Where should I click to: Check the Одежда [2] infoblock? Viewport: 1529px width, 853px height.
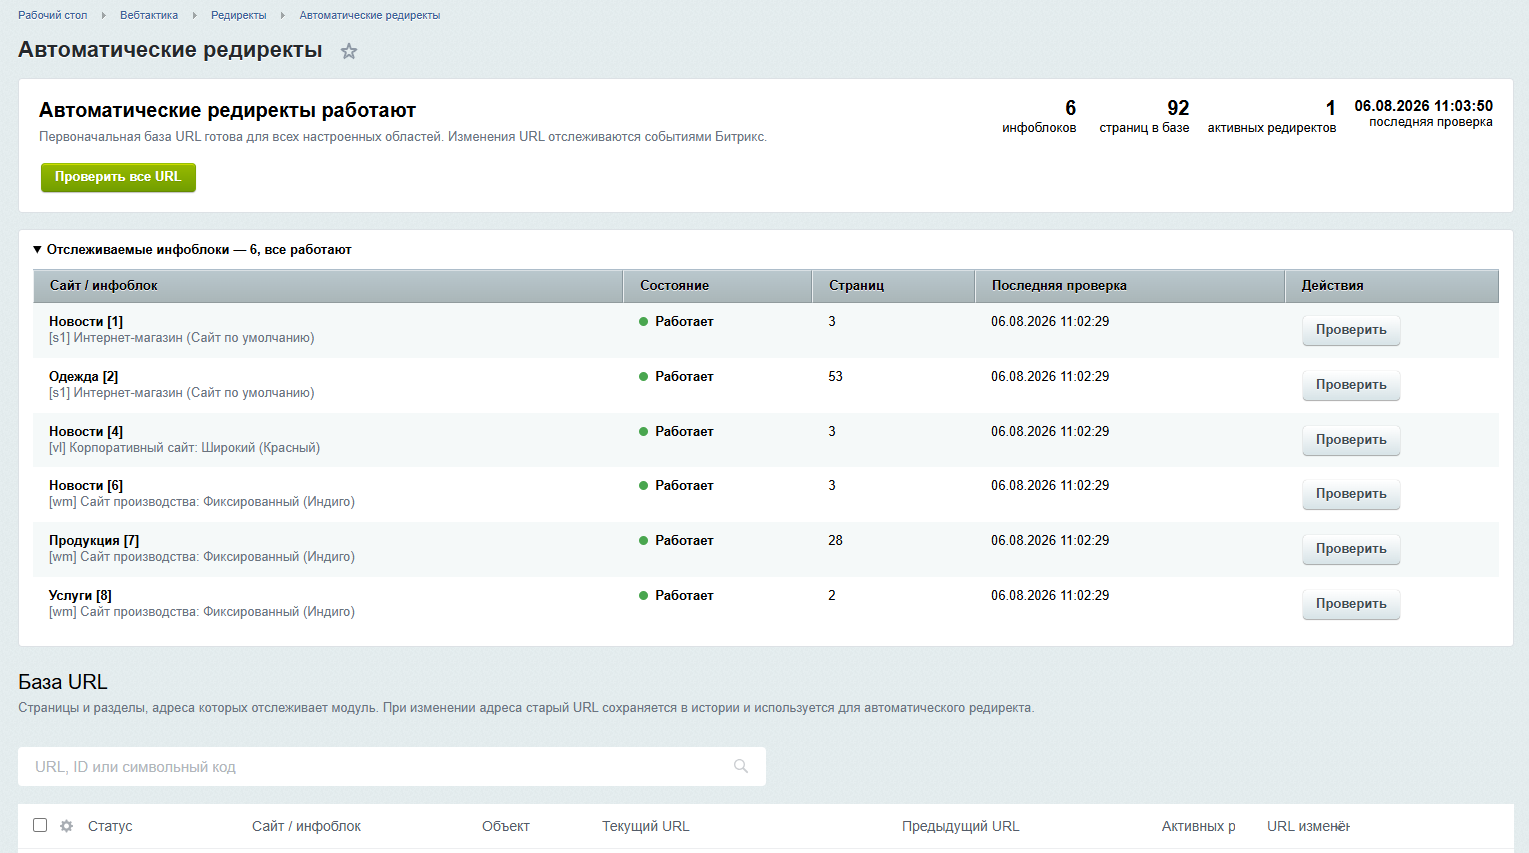[1351, 385]
